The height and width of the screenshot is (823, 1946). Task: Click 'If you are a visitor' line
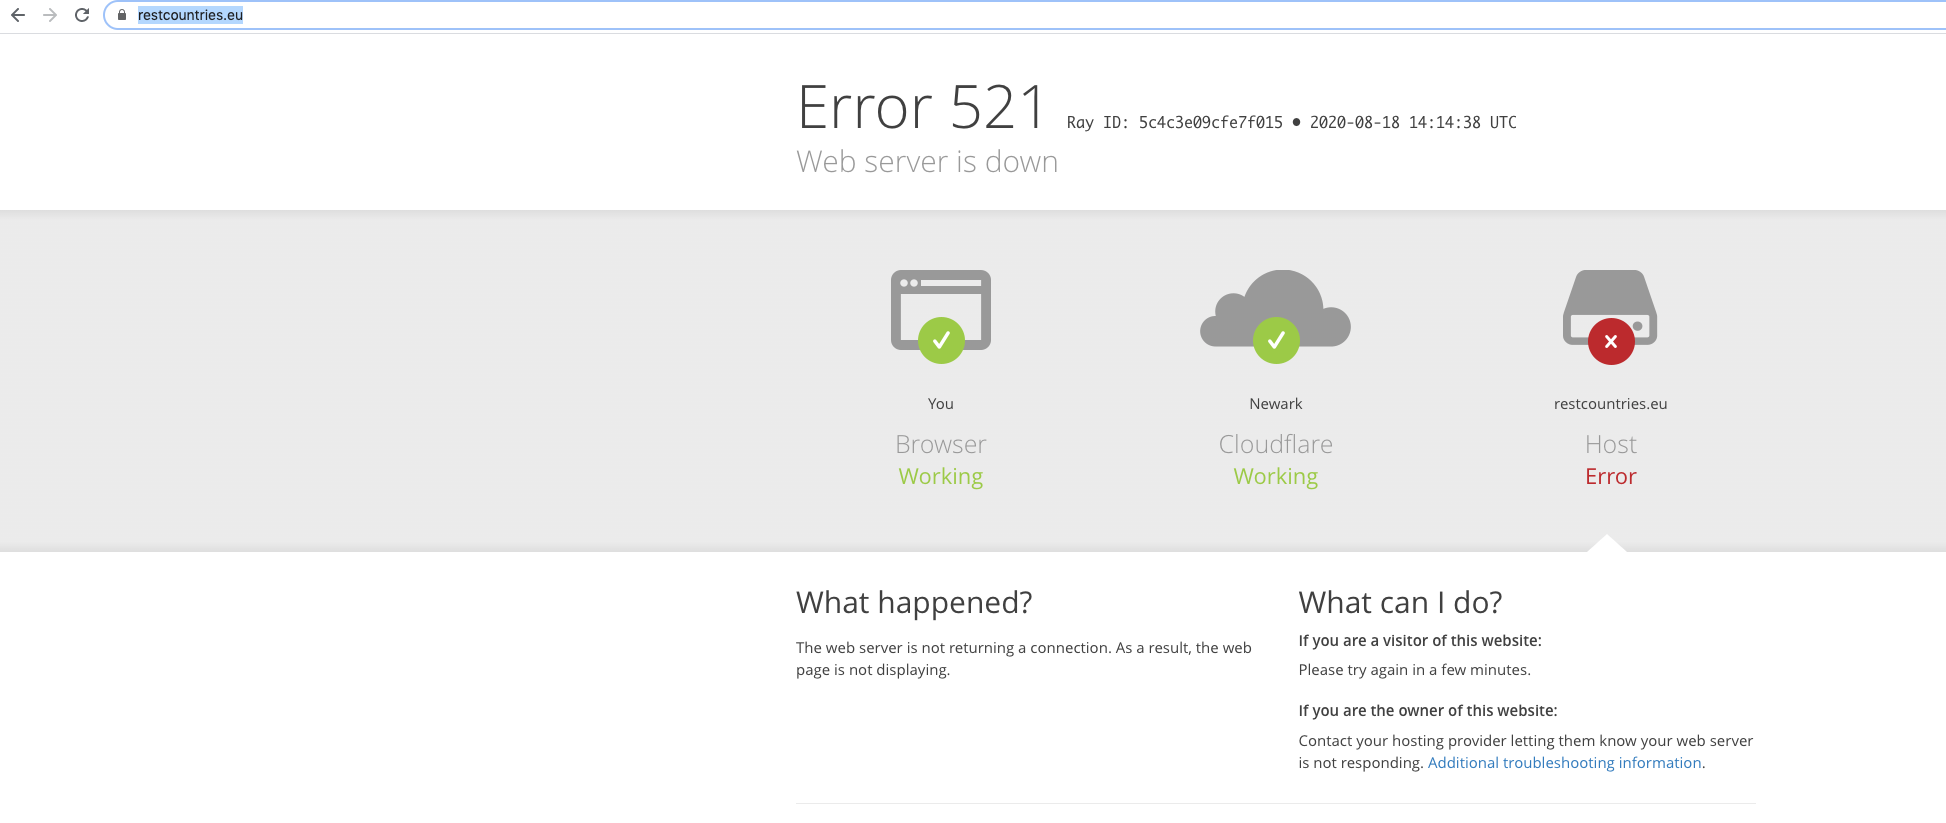coord(1420,641)
